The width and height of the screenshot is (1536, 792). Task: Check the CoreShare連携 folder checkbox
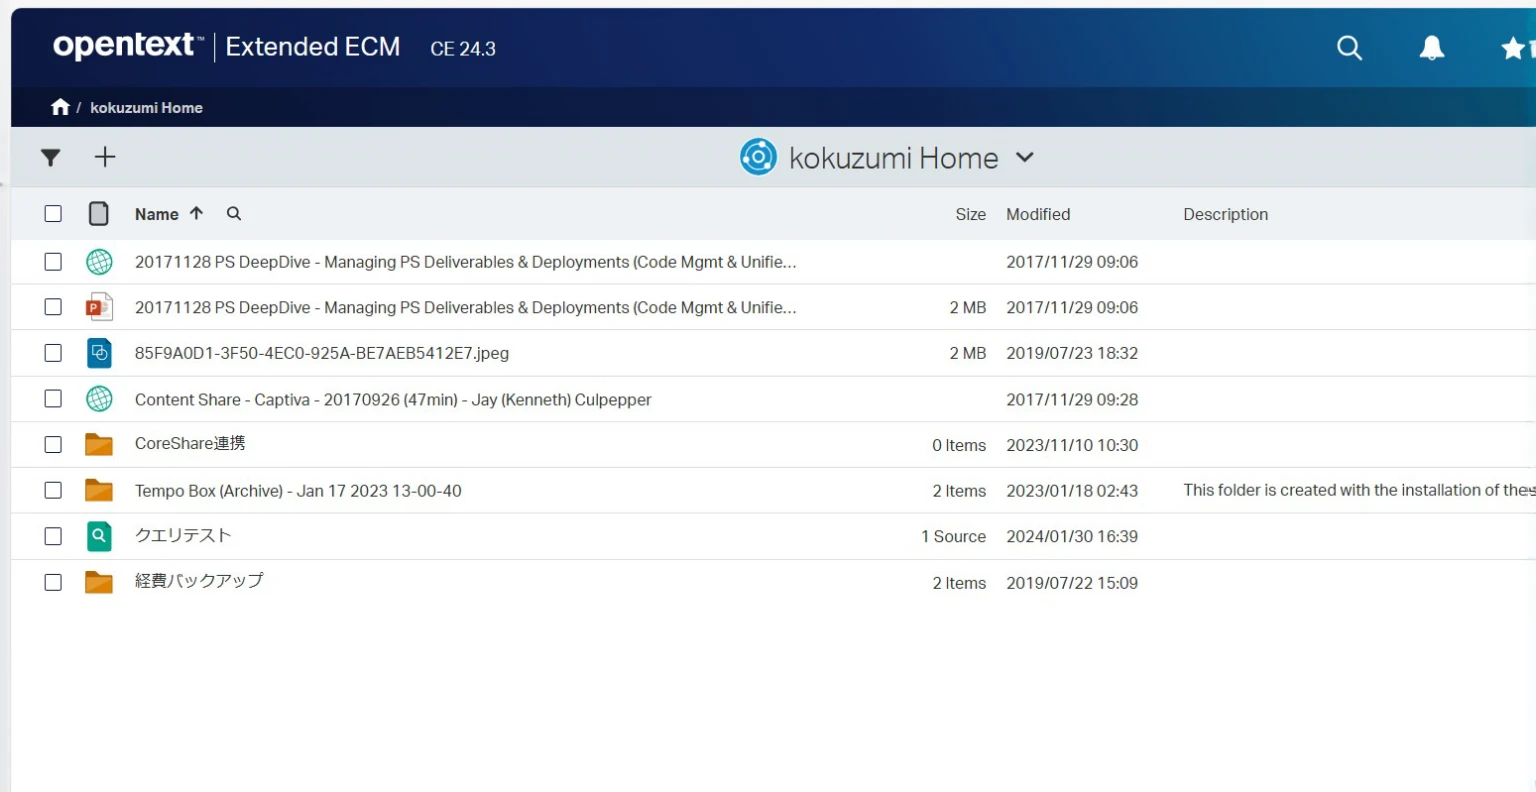[53, 445]
